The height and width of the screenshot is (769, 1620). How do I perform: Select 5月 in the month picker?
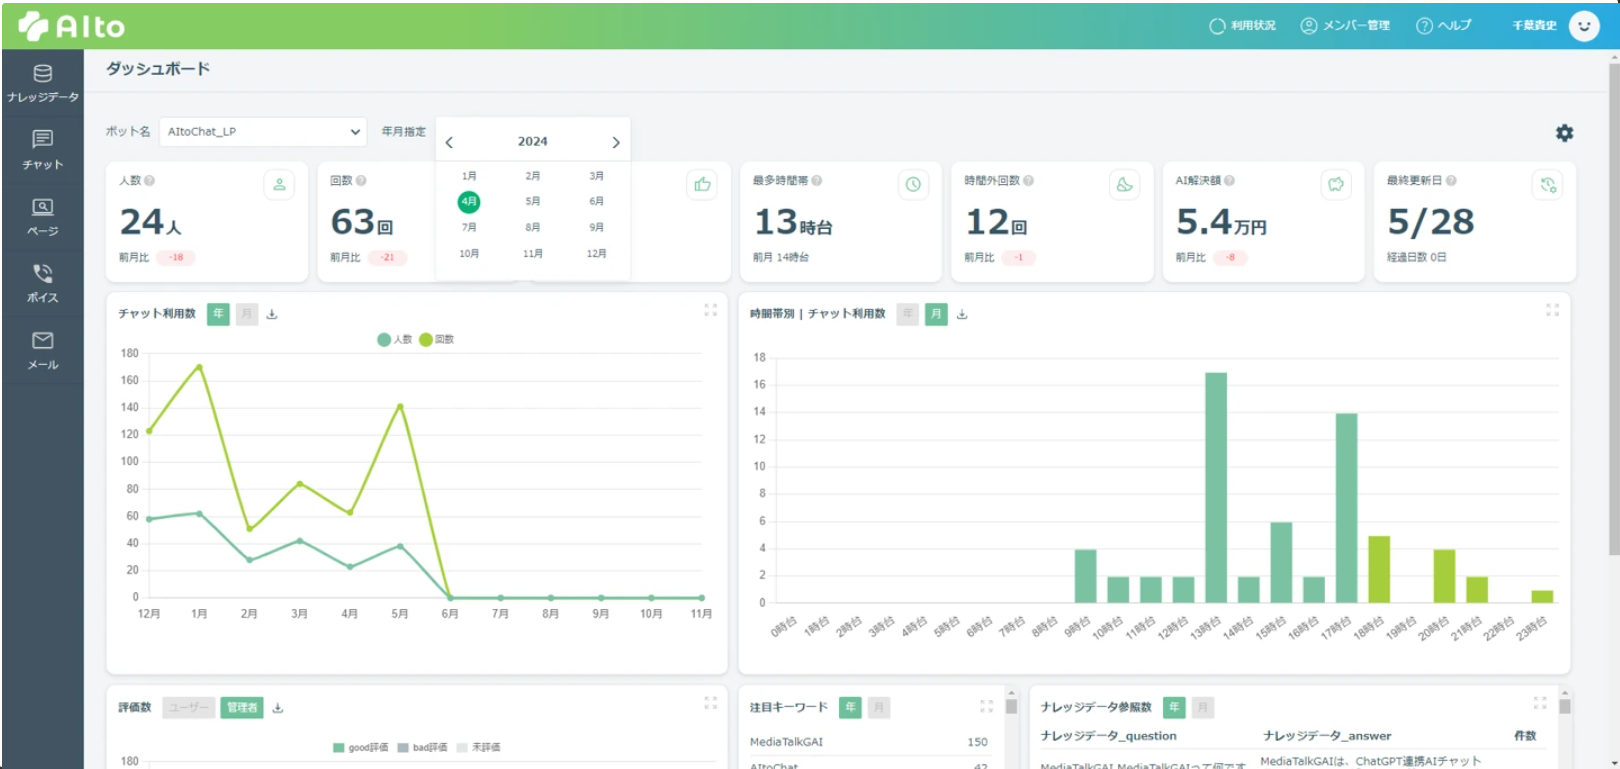[x=533, y=201]
